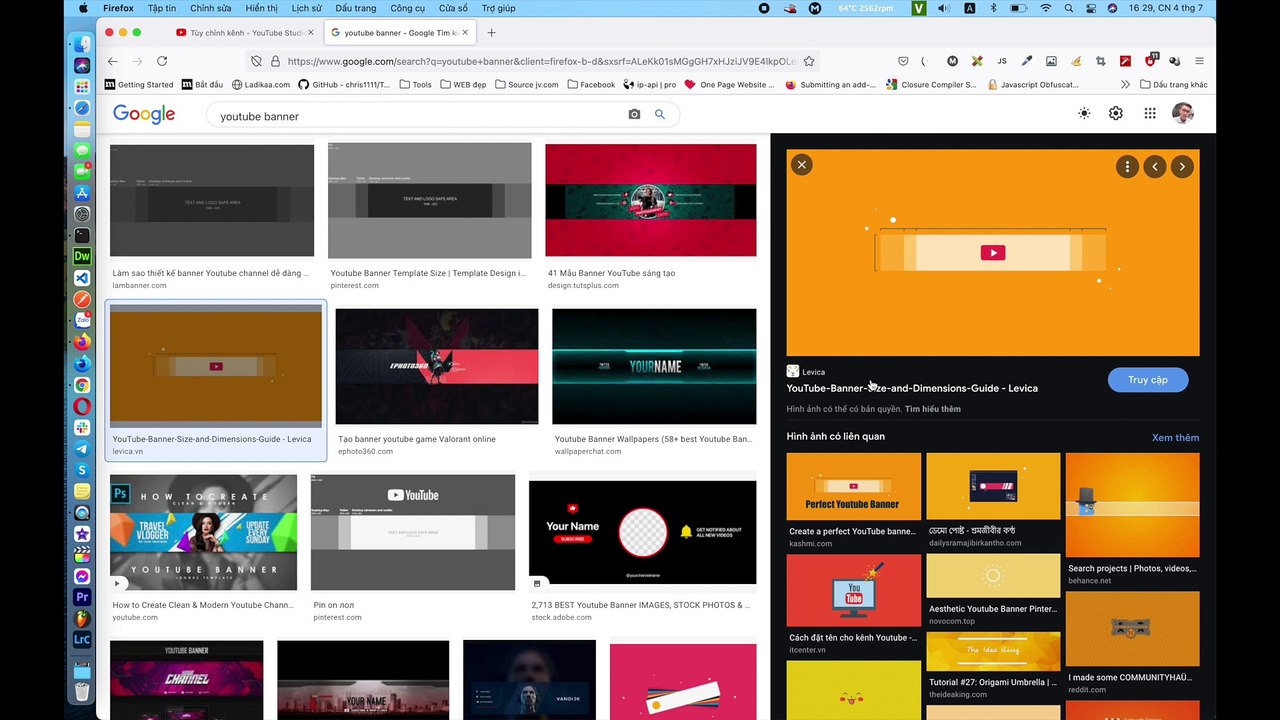
Task: Open the color picker eyedropper extension
Action: tap(1027, 61)
